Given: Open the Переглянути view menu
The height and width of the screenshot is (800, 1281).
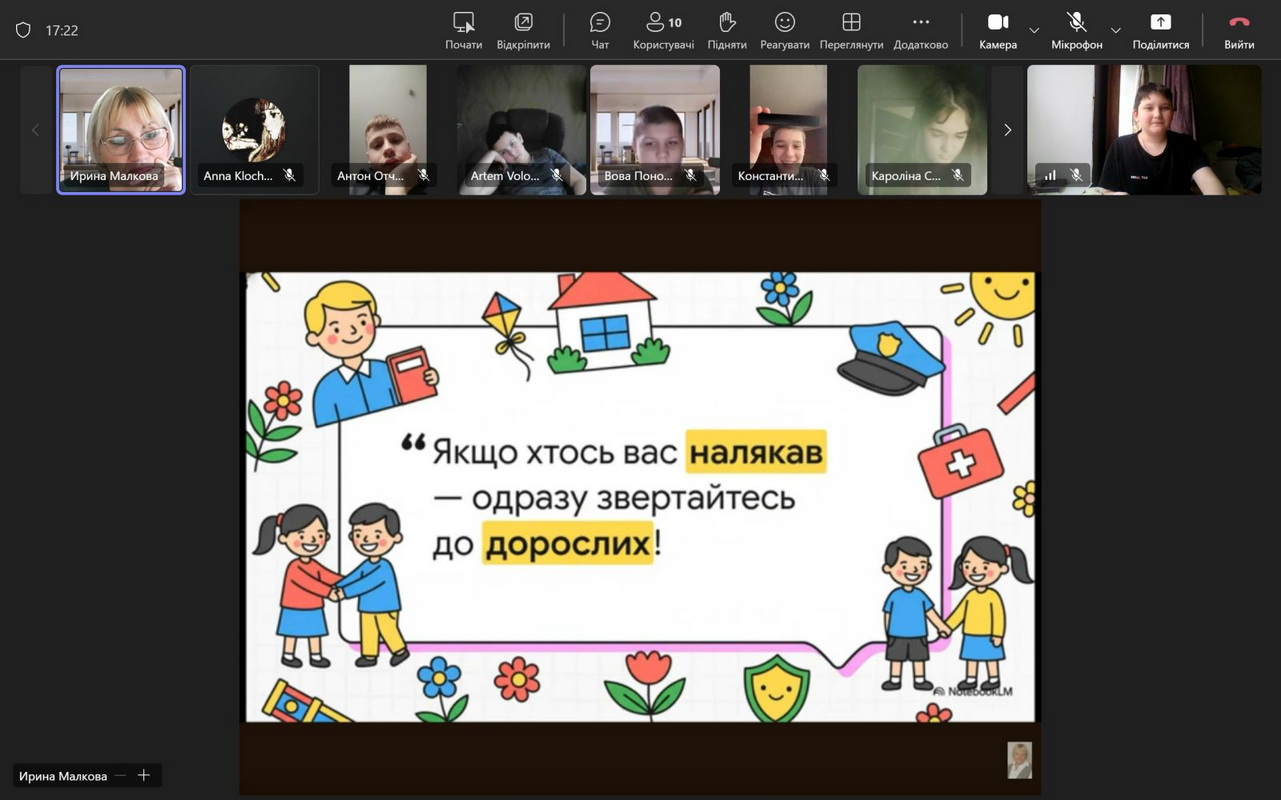Looking at the screenshot, I should [851, 30].
